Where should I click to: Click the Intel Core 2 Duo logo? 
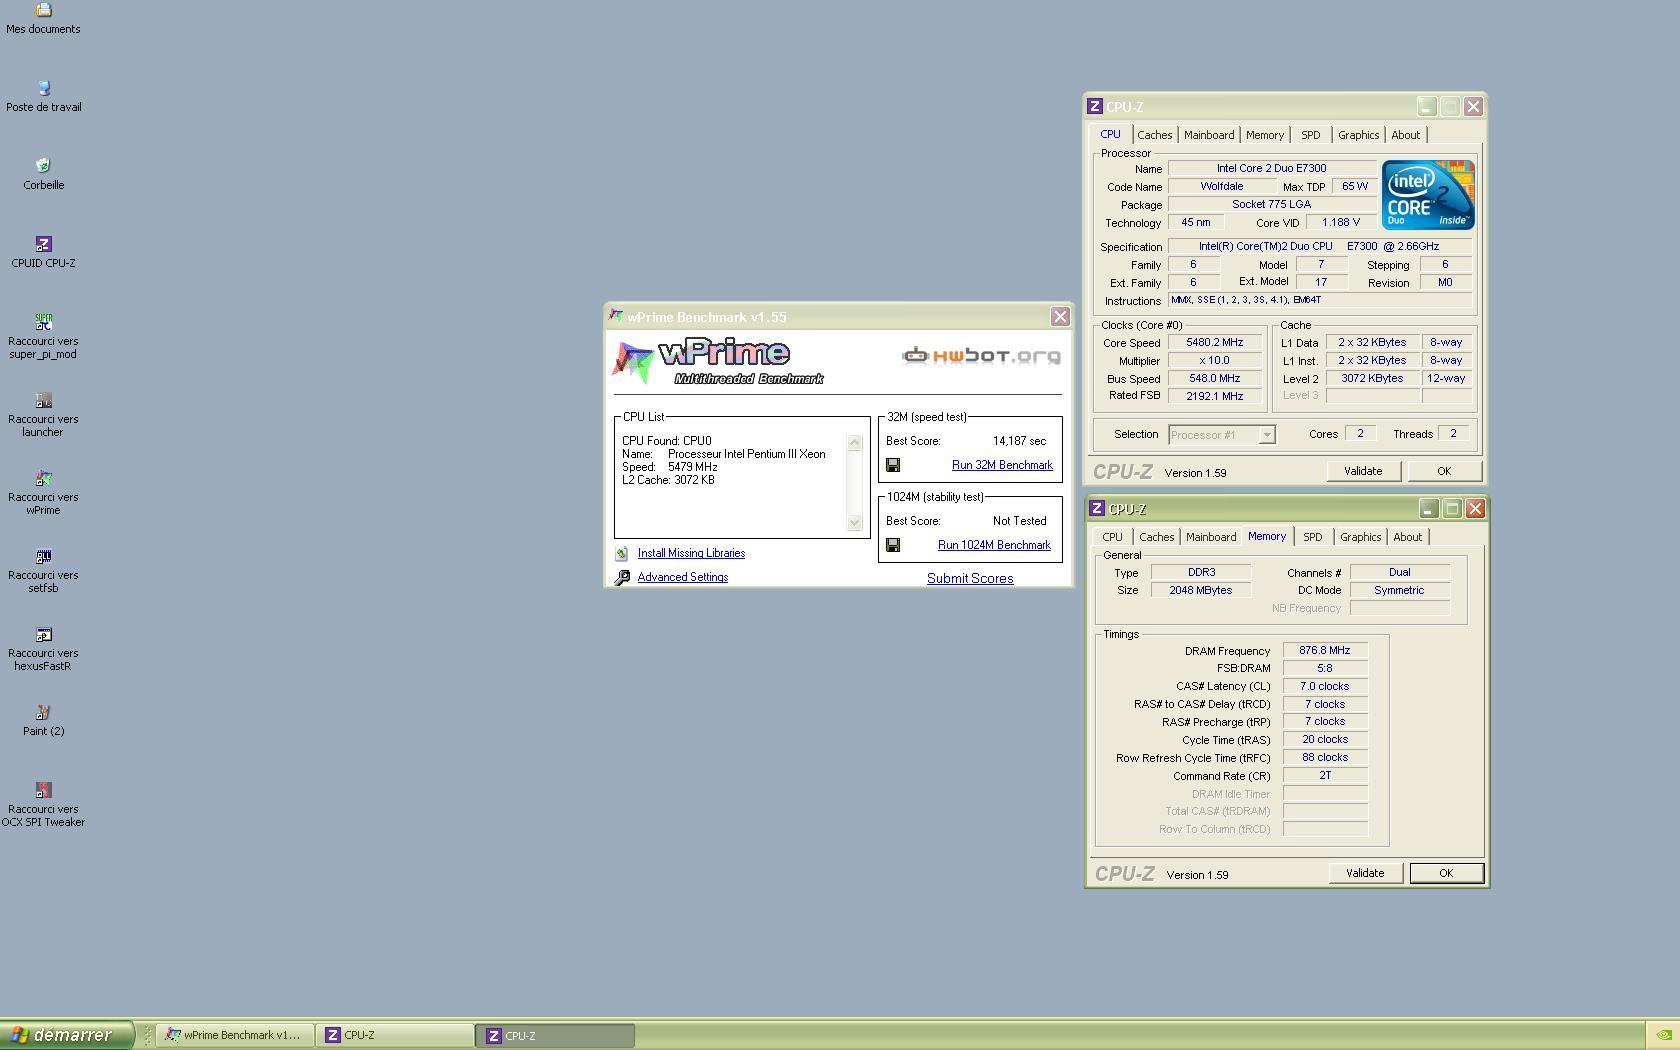pos(1428,195)
